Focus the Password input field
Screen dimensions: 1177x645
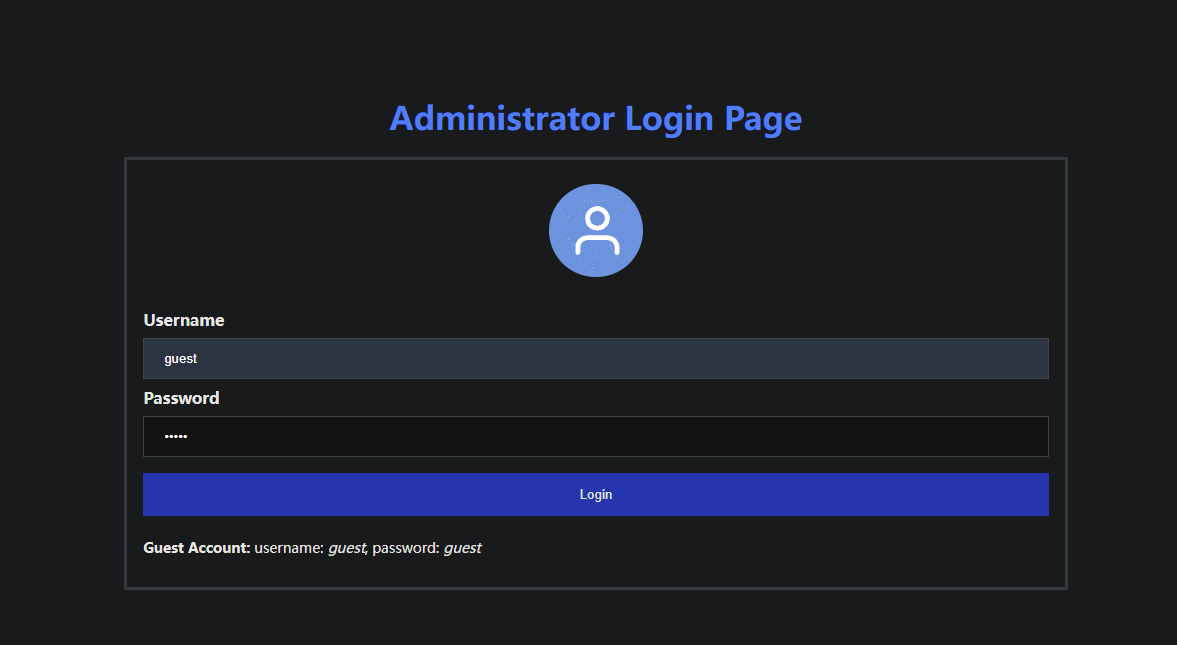coord(595,436)
